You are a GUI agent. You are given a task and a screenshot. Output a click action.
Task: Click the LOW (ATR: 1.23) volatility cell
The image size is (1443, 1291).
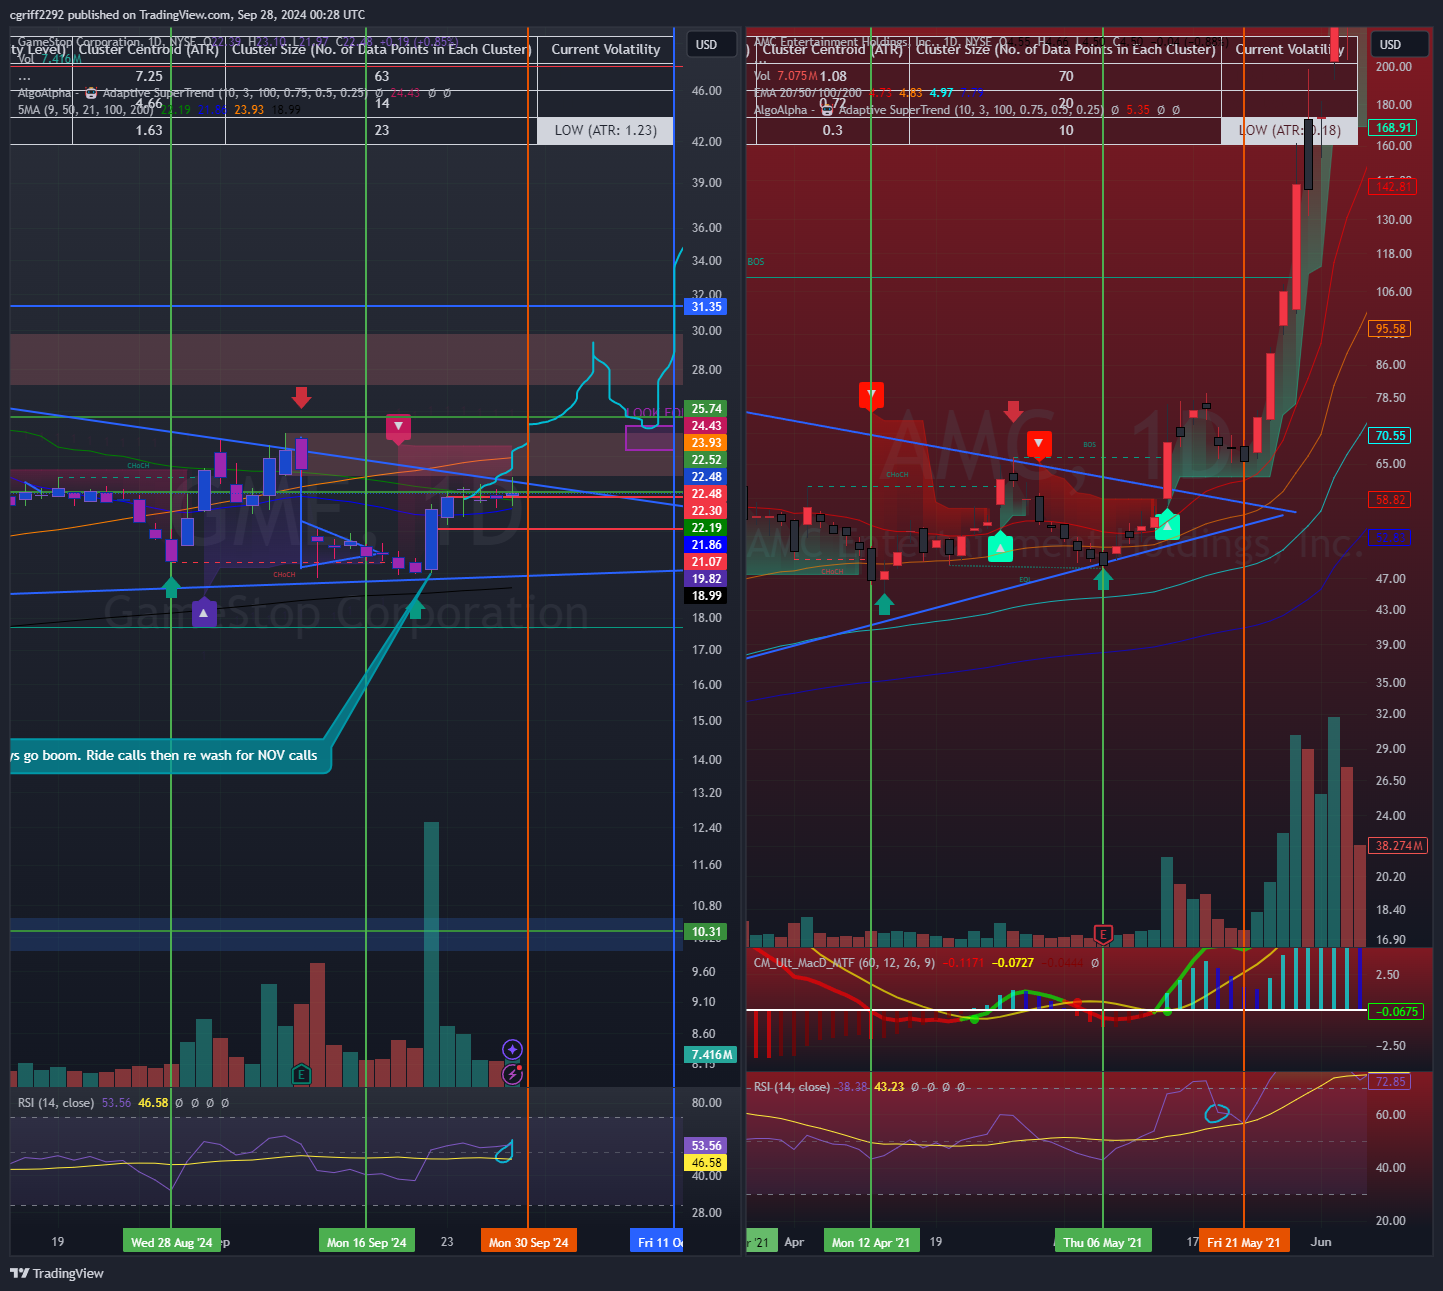point(605,130)
